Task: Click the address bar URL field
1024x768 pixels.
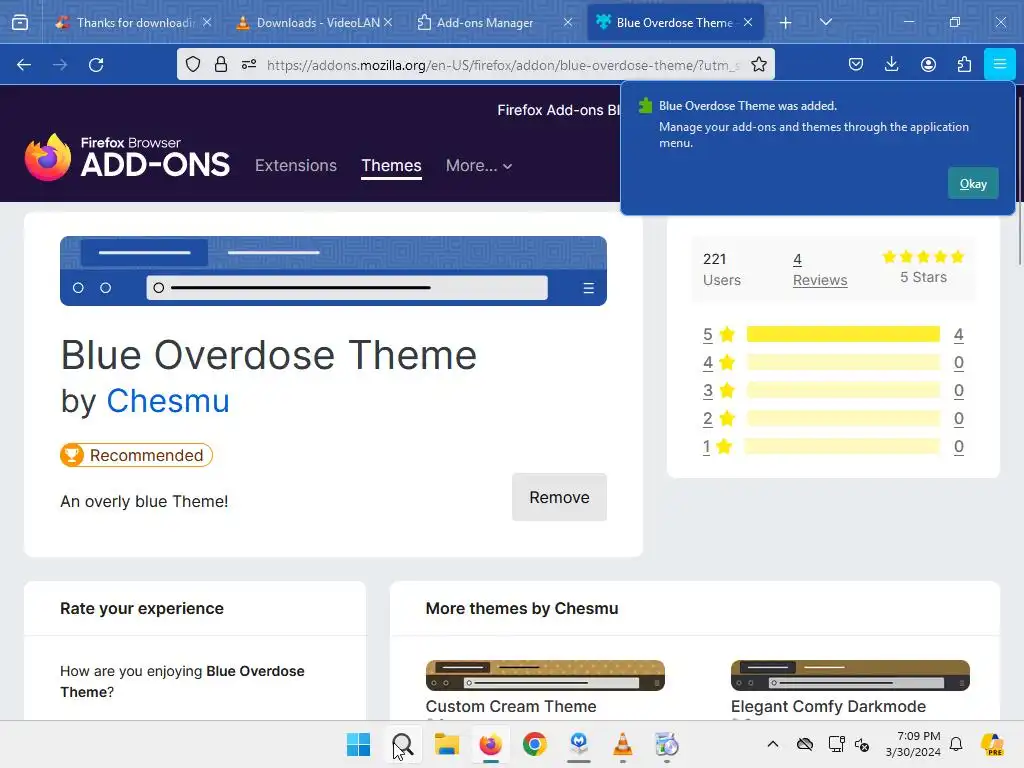Action: tap(503, 65)
